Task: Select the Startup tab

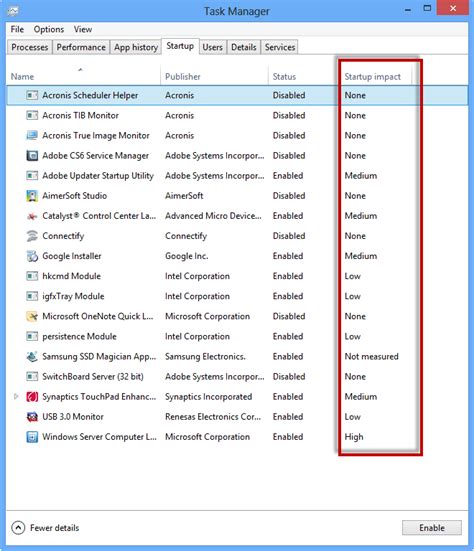Action: pyautogui.click(x=180, y=46)
